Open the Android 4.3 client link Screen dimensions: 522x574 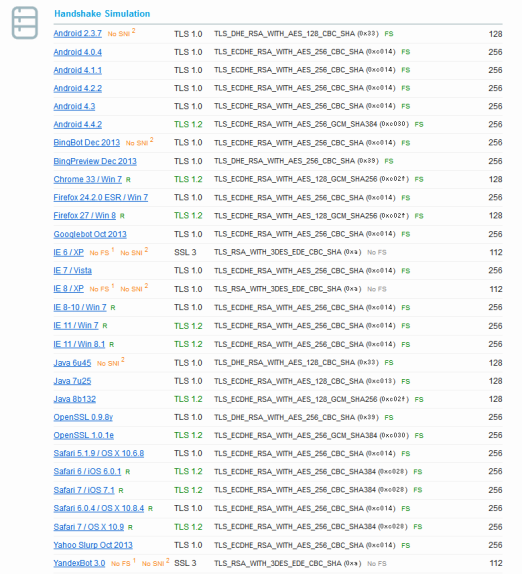tap(74, 106)
